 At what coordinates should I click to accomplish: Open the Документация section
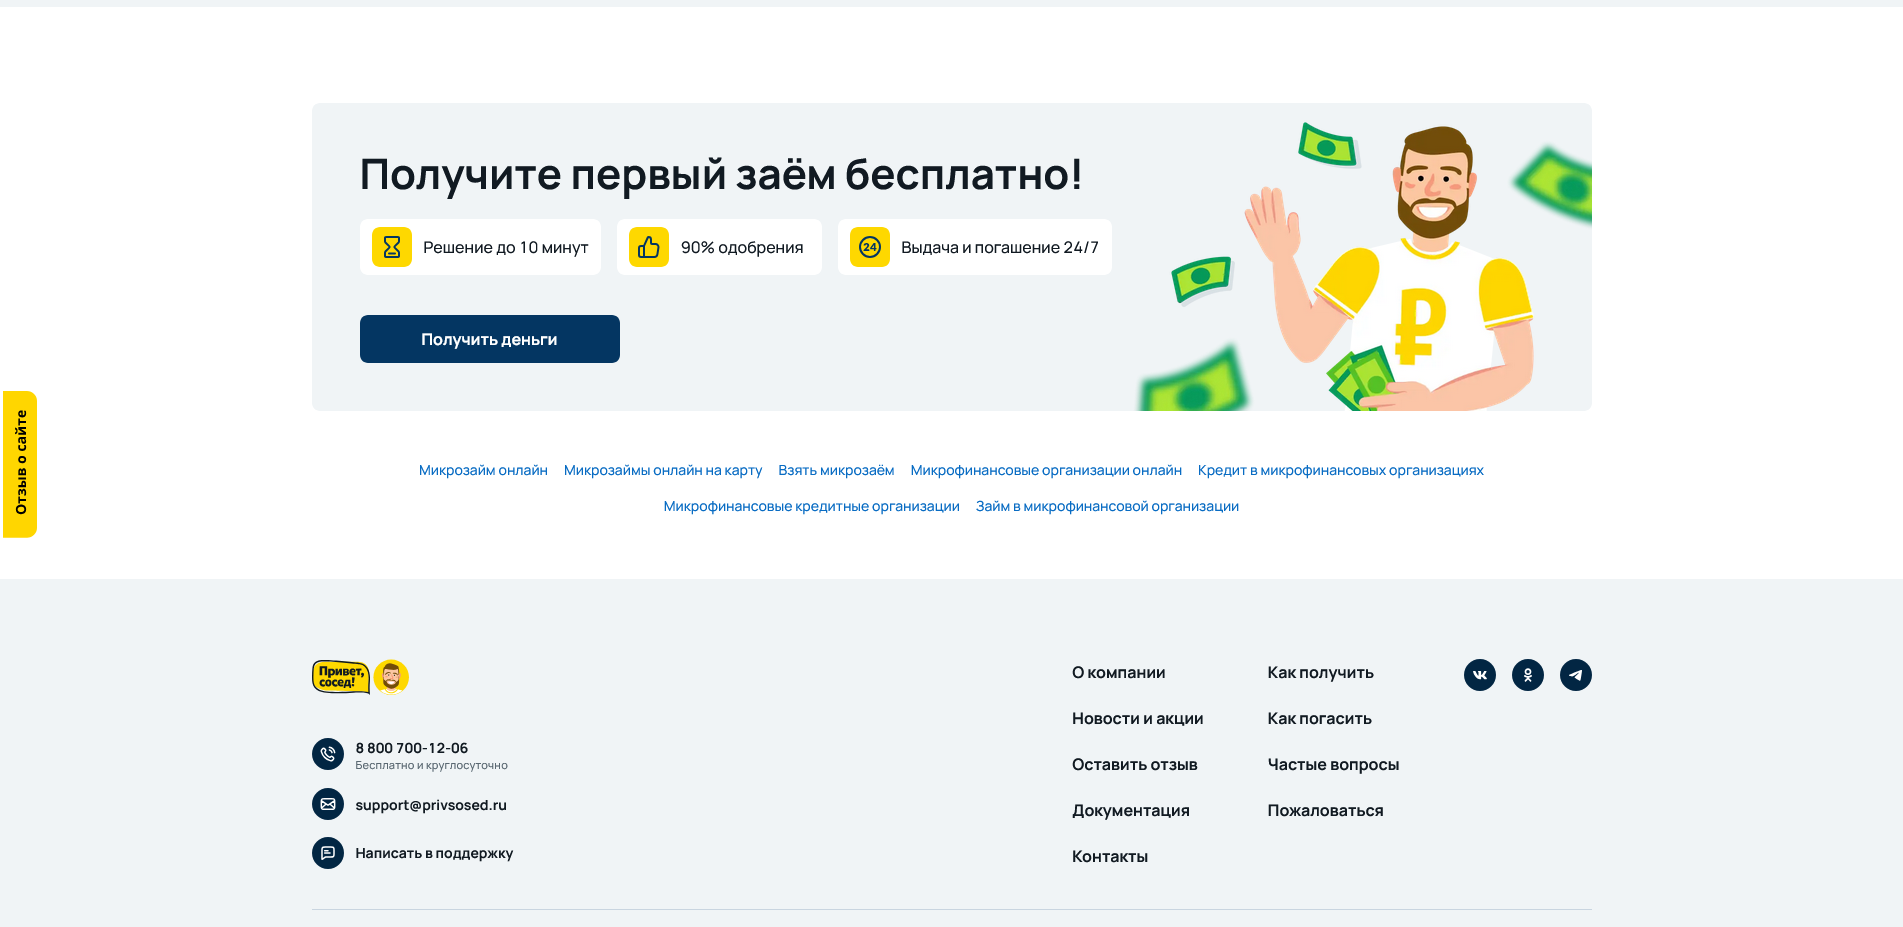click(x=1131, y=810)
